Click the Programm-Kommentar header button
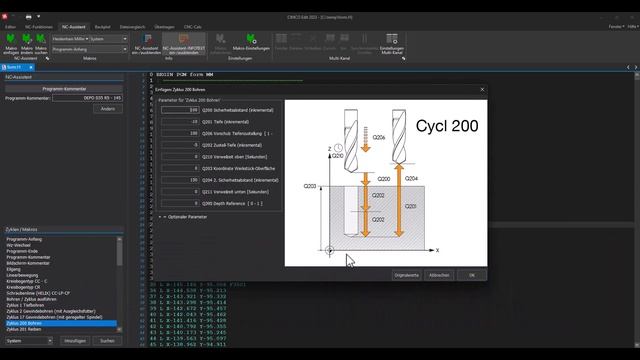 click(x=64, y=89)
